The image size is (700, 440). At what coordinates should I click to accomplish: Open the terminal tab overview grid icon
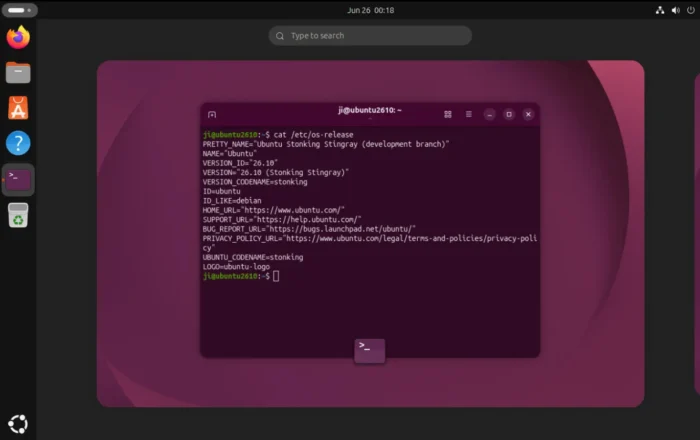click(448, 115)
